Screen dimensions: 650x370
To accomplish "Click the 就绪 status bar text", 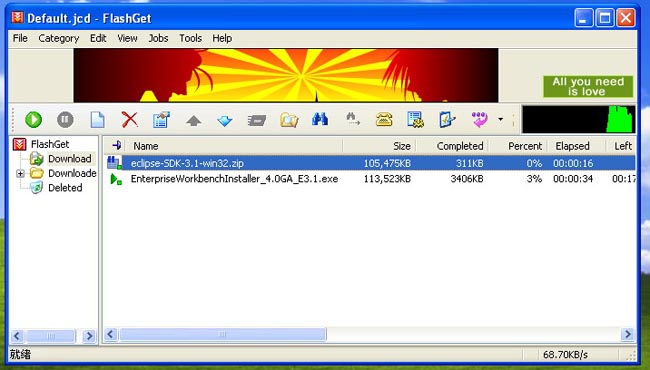I will pos(20,355).
